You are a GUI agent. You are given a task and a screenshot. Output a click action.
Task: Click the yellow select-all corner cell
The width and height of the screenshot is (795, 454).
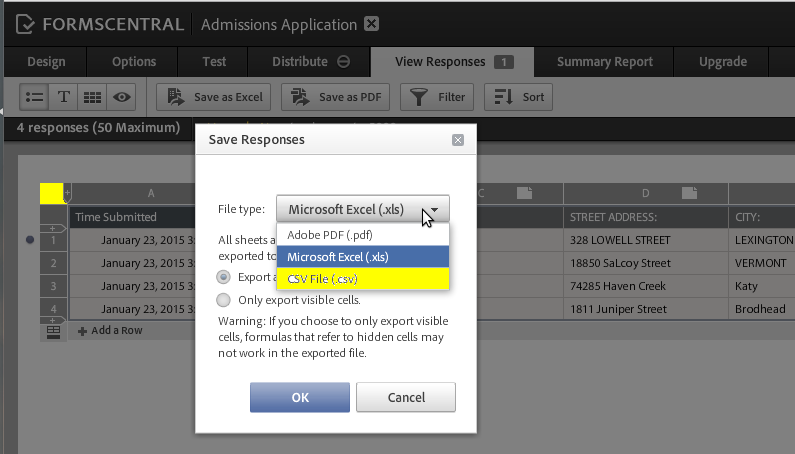(51, 193)
